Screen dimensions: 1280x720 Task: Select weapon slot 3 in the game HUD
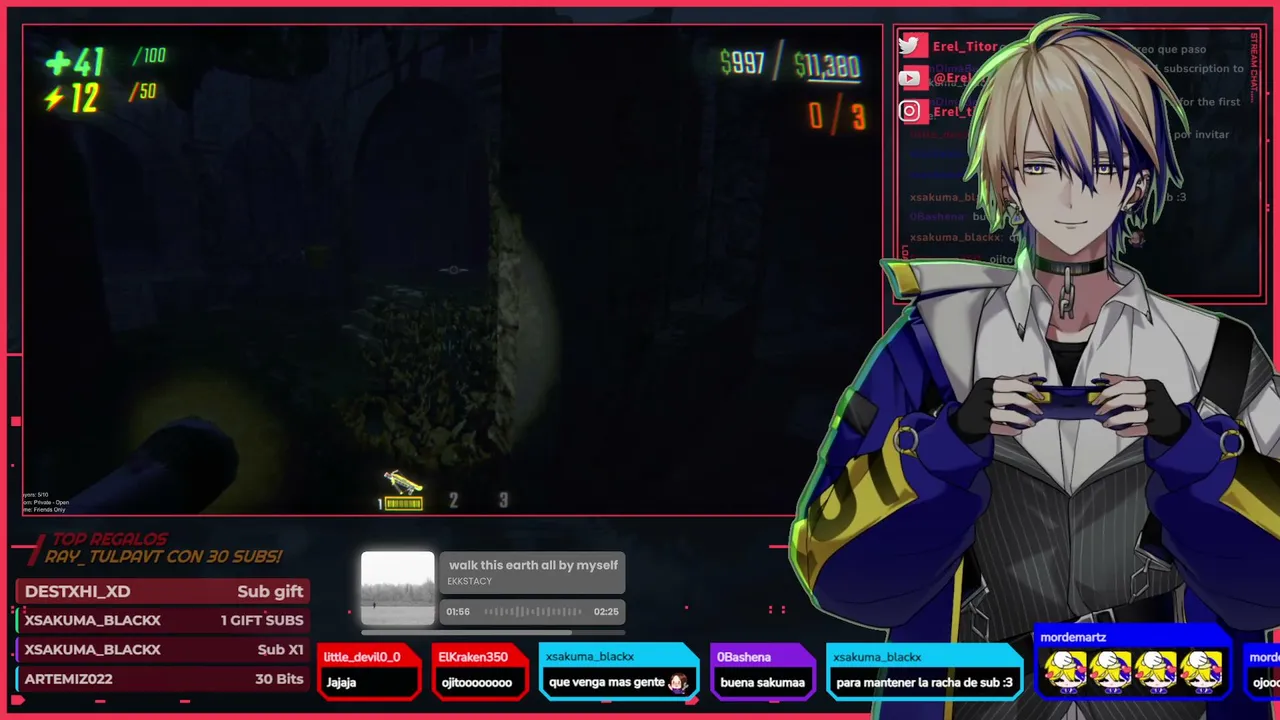tap(503, 500)
